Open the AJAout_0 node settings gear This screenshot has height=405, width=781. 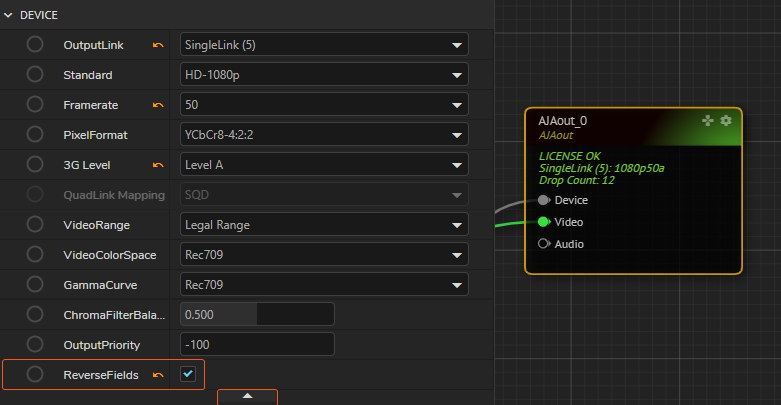click(726, 120)
